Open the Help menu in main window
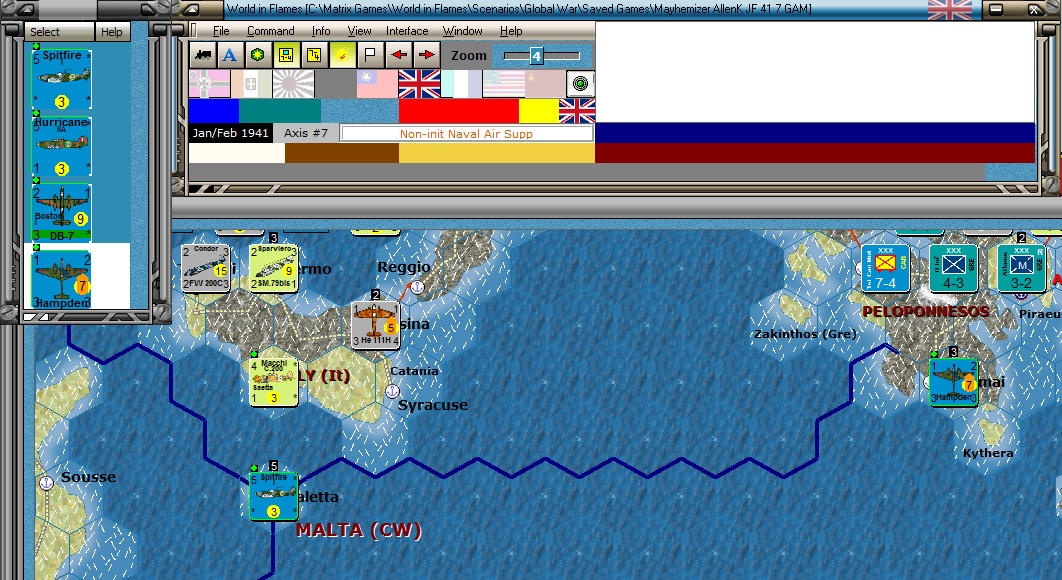Screen dimensions: 1062x580 click(511, 31)
